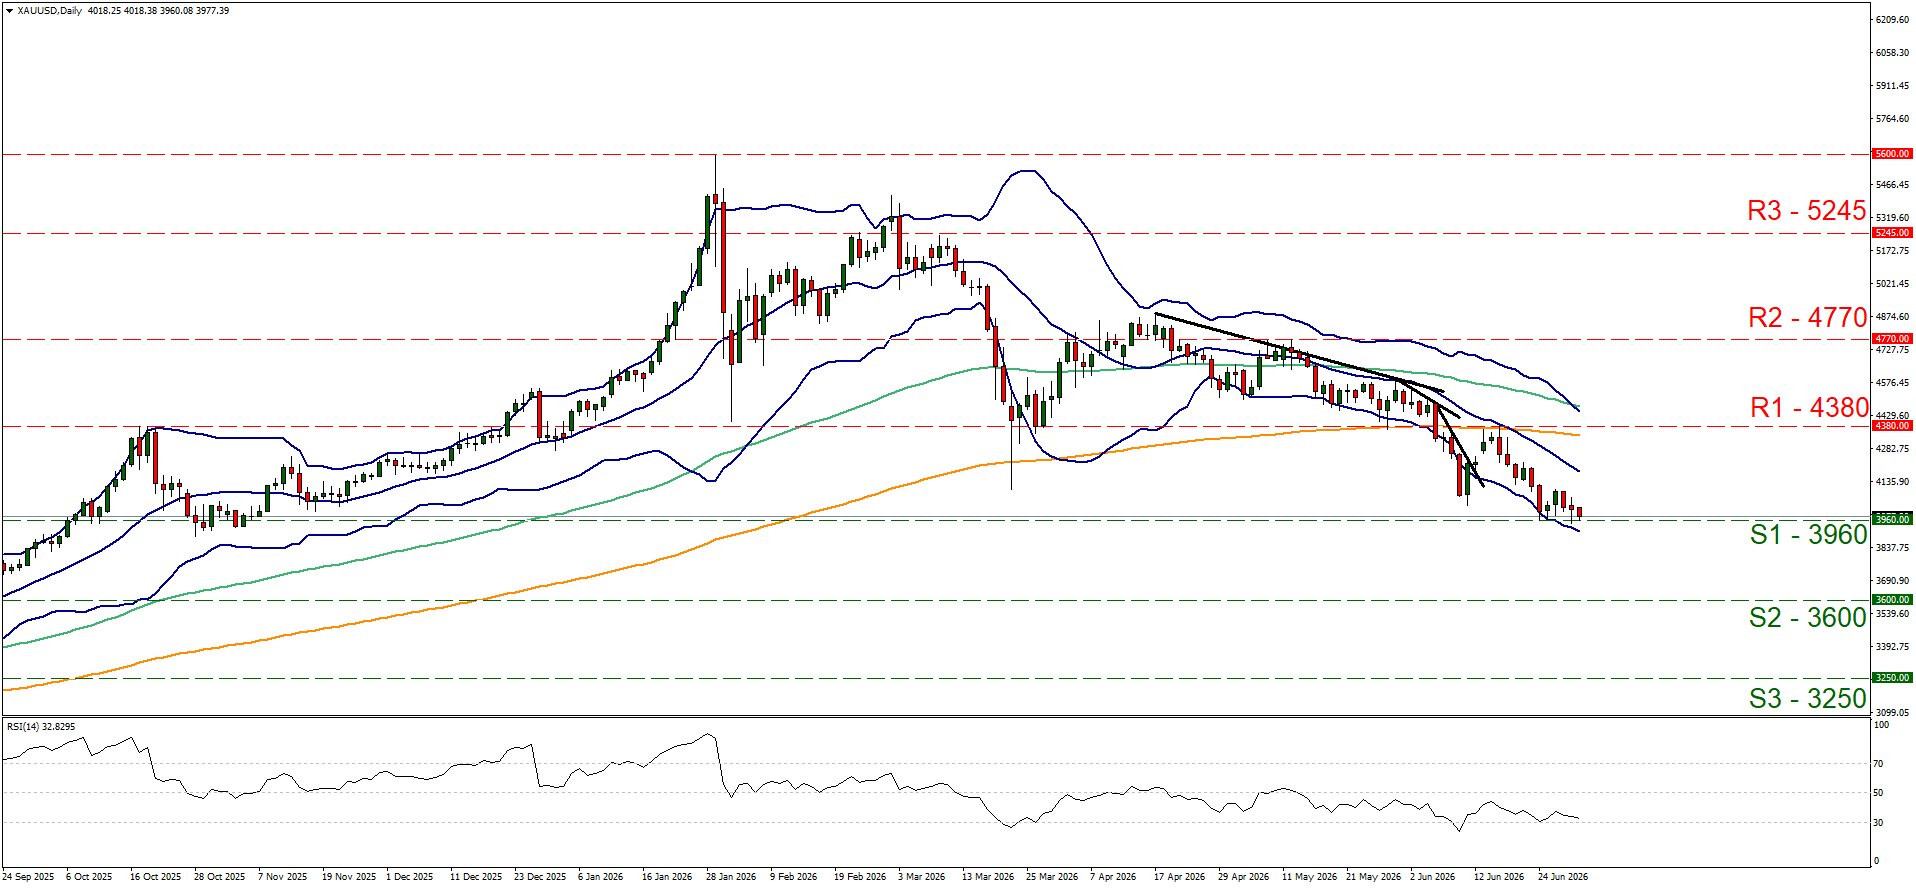Screen dimensions: 1916x888
Task: Click the 11 May 2026 date label
Action: pyautogui.click(x=1309, y=877)
